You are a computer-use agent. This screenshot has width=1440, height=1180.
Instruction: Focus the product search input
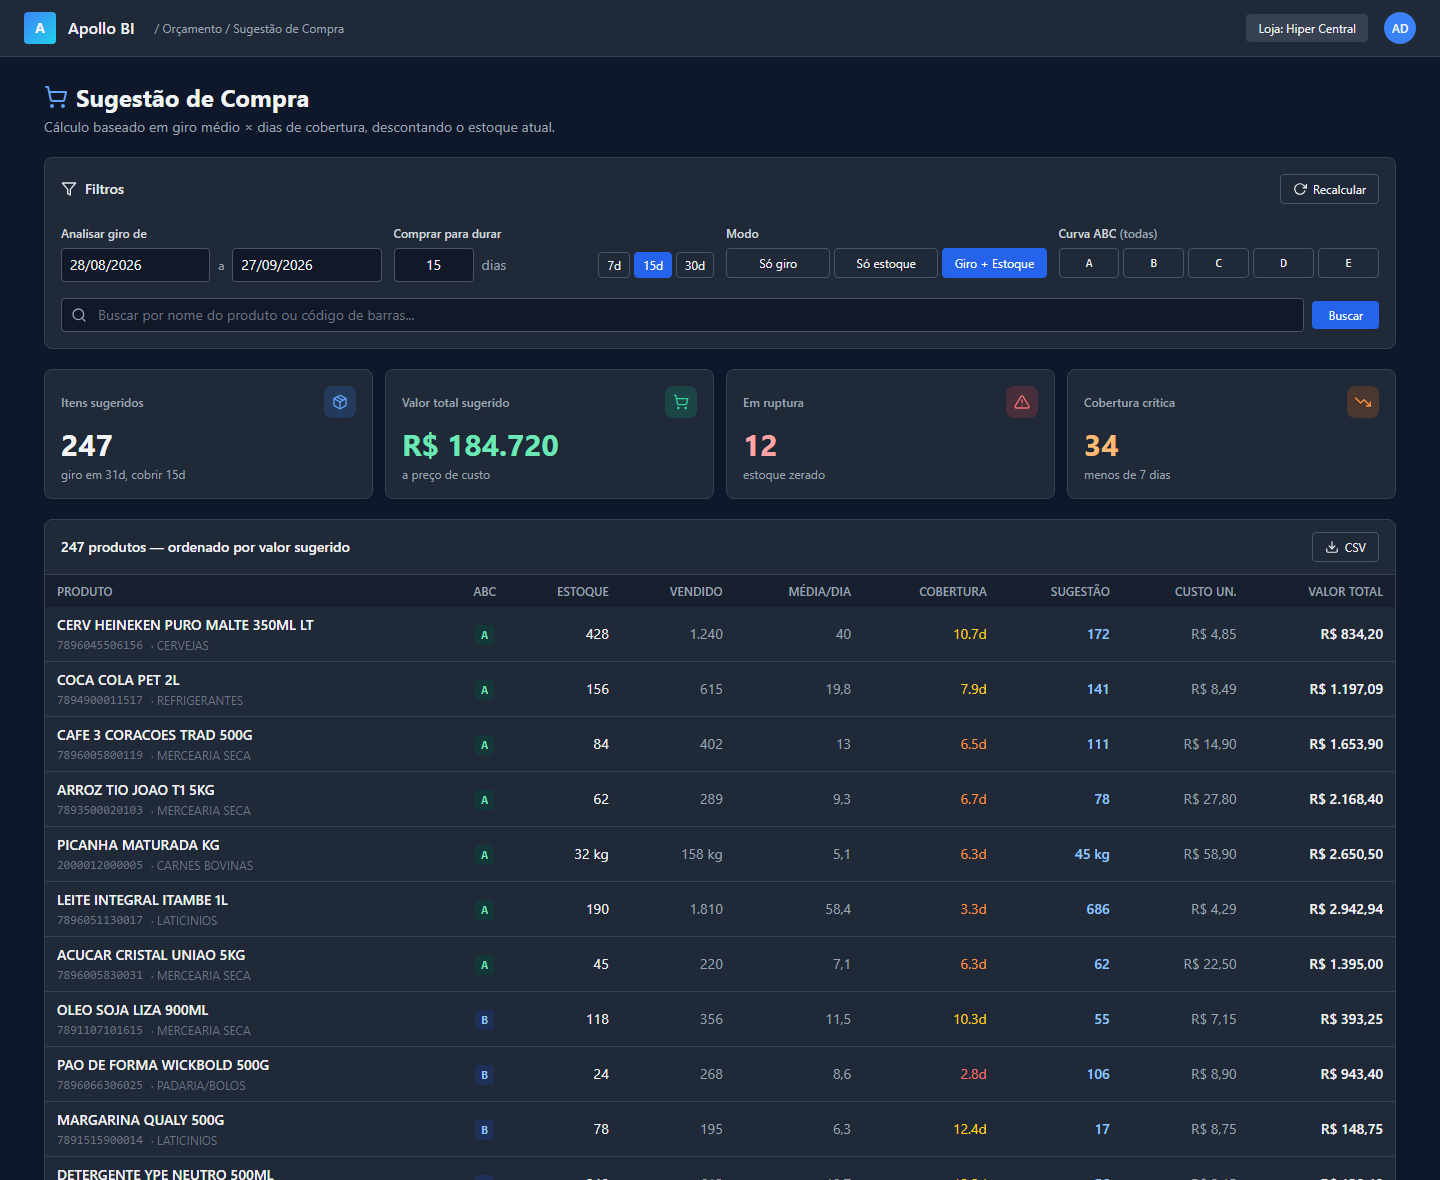click(x=682, y=315)
